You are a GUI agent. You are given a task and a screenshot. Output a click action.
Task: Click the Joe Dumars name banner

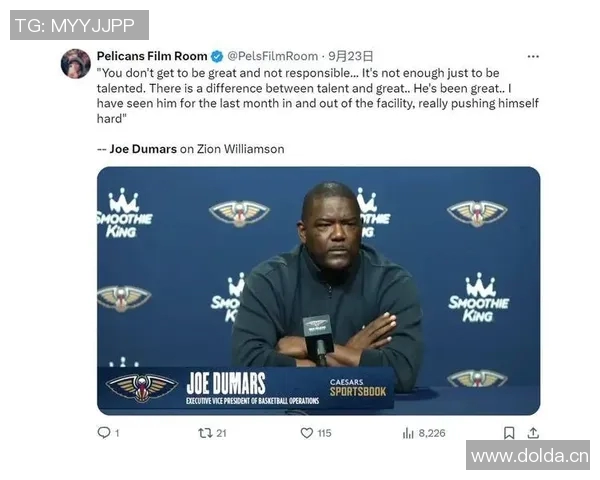pyautogui.click(x=226, y=383)
